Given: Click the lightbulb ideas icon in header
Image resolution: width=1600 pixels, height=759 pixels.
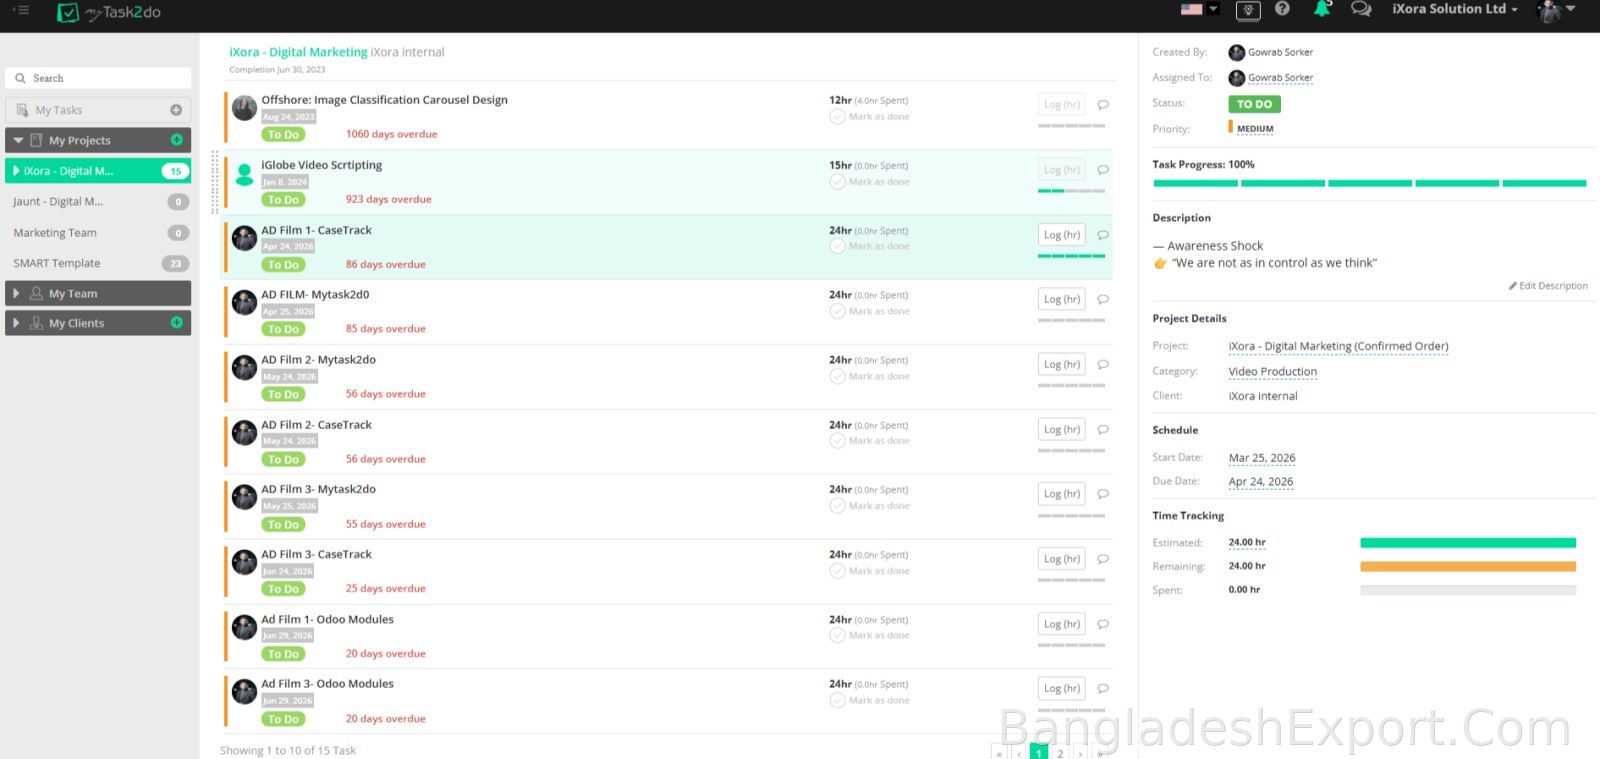Looking at the screenshot, I should pos(1248,10).
